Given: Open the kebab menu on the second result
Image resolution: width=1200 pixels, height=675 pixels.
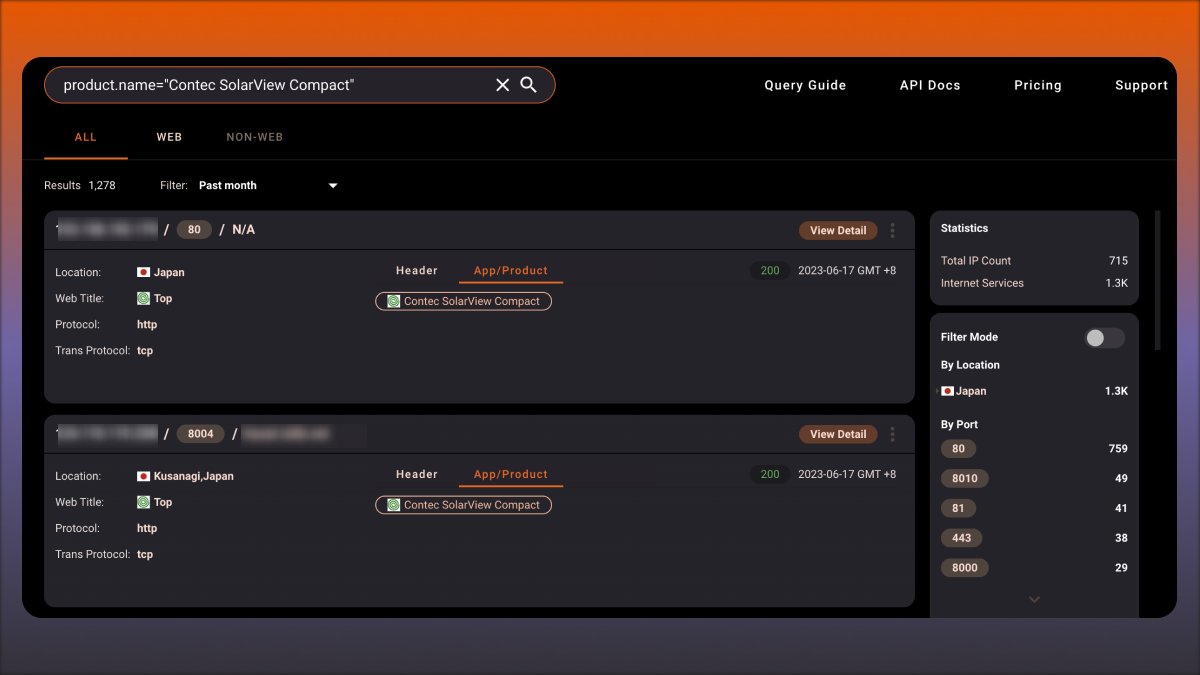Looking at the screenshot, I should pyautogui.click(x=892, y=434).
